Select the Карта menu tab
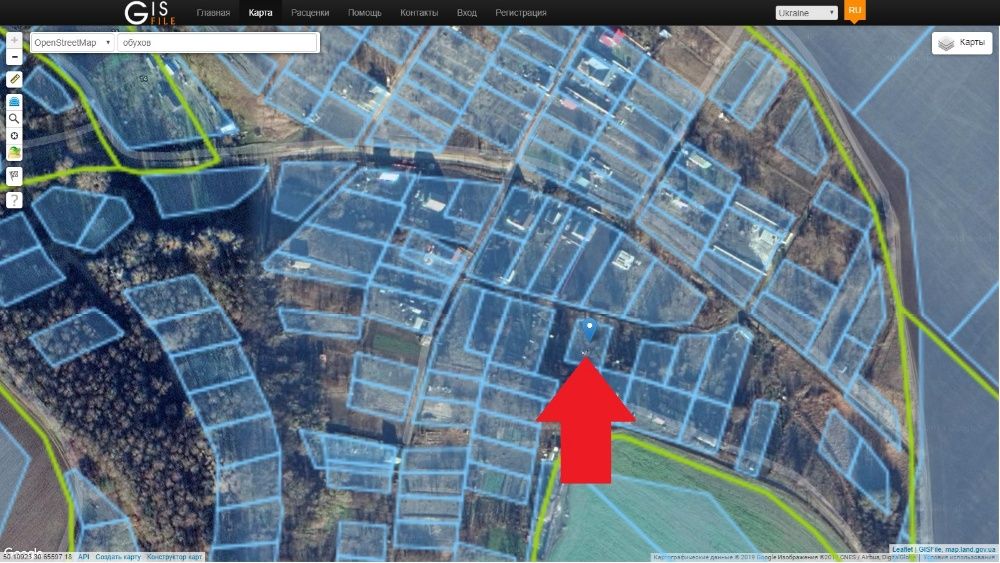The width and height of the screenshot is (1000, 563). point(260,13)
